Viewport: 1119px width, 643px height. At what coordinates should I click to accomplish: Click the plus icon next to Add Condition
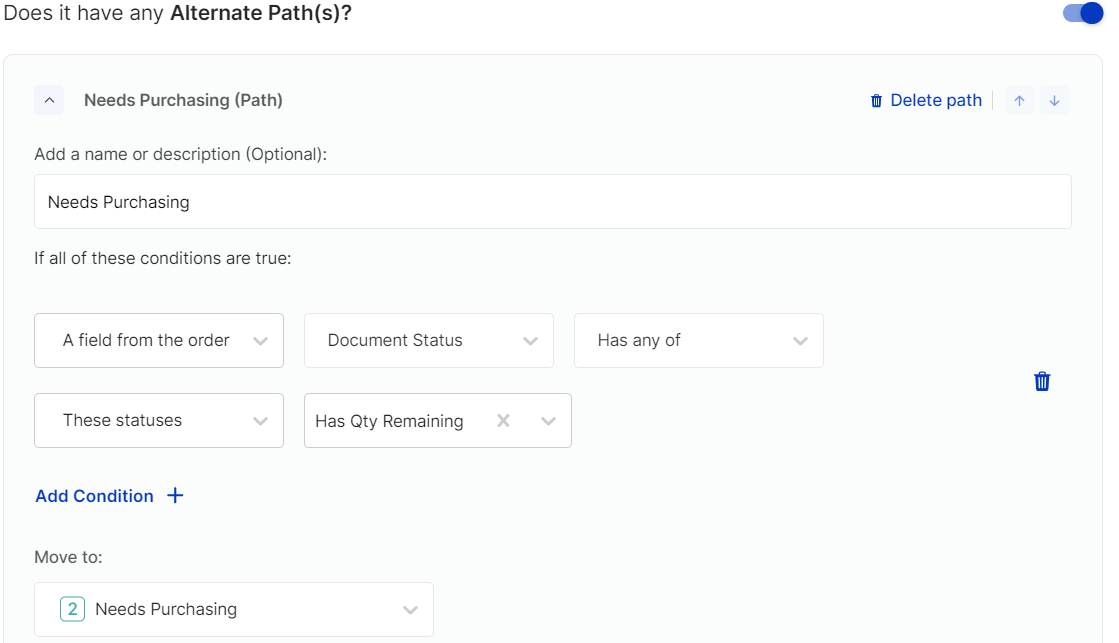[175, 496]
